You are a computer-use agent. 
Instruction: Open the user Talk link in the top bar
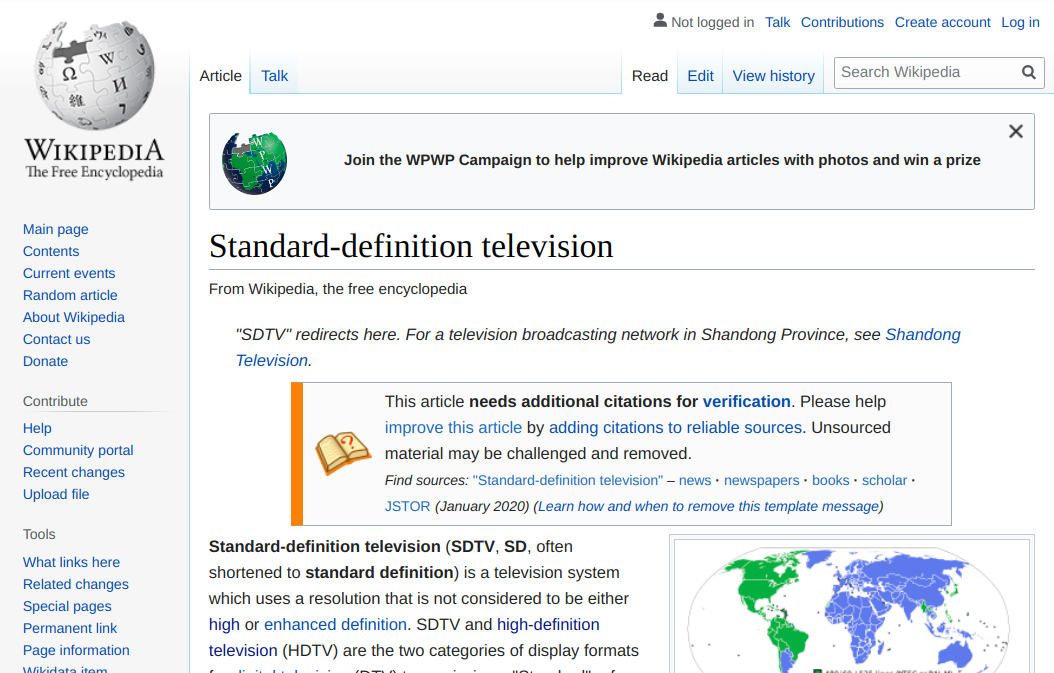click(x=778, y=22)
